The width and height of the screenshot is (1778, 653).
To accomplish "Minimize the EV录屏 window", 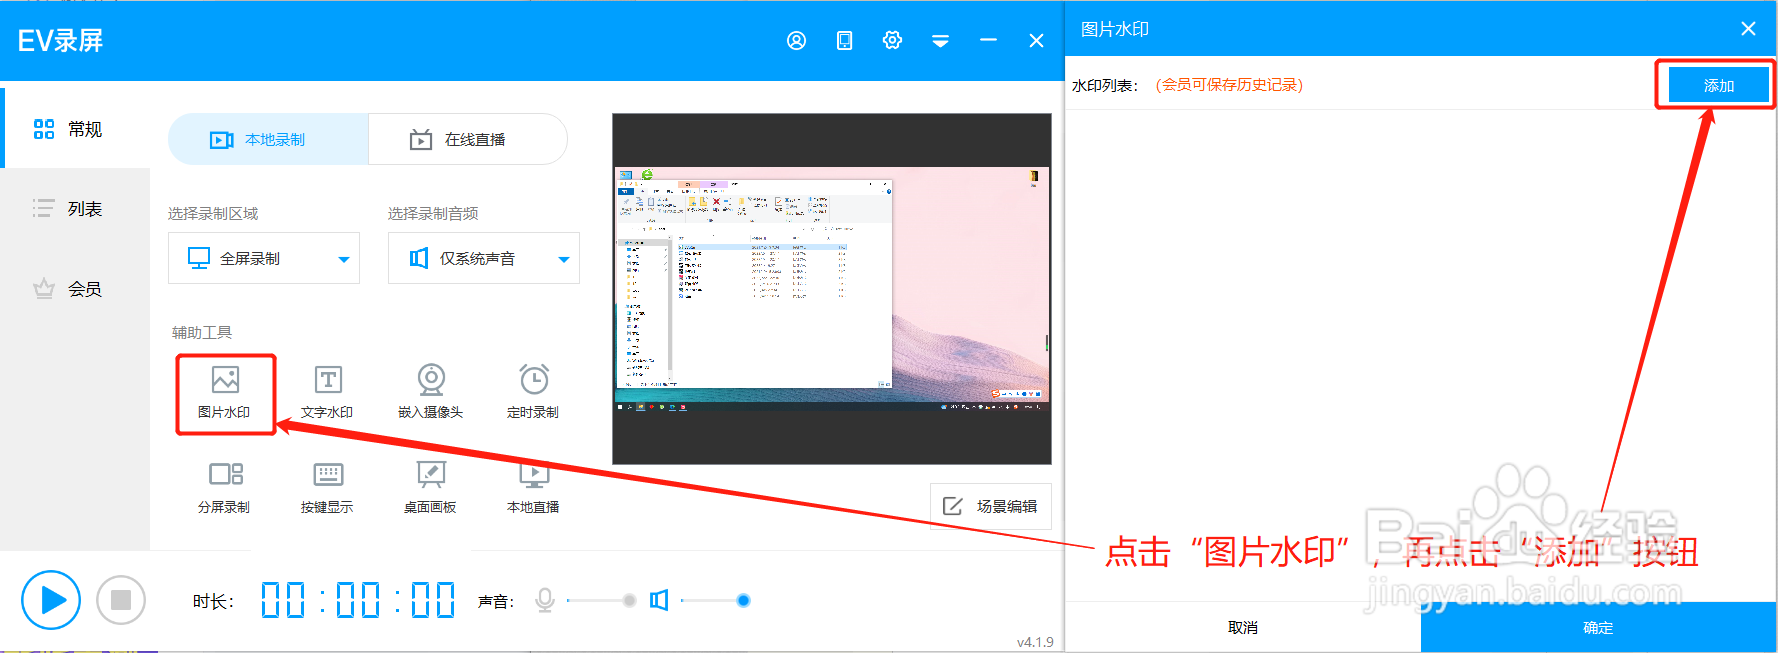I will tap(988, 40).
